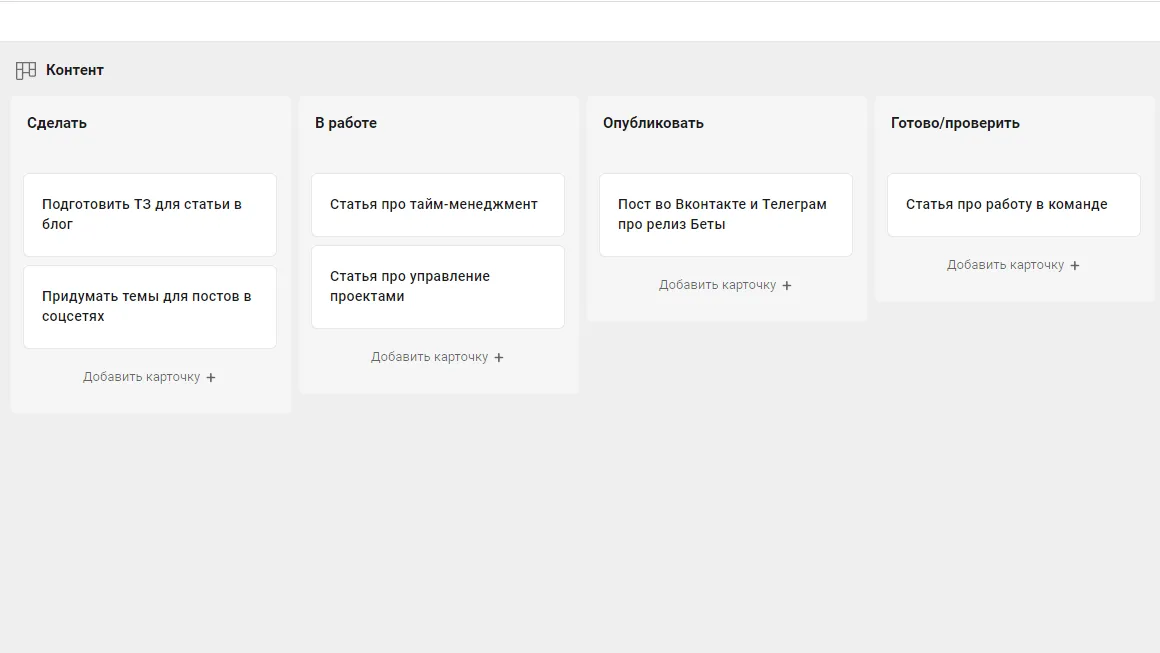Open the Статья про управление проектами card
The width and height of the screenshot is (1160, 653).
point(437,286)
